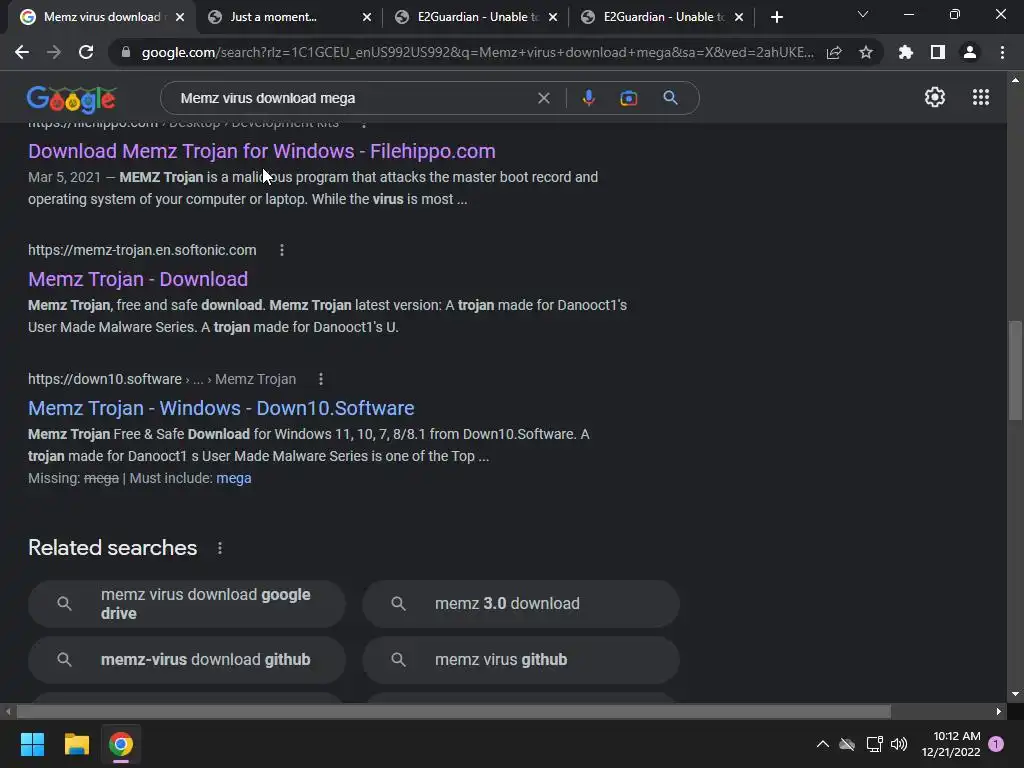This screenshot has width=1024, height=768.
Task: Open Chrome extensions puzzle icon
Action: click(906, 52)
